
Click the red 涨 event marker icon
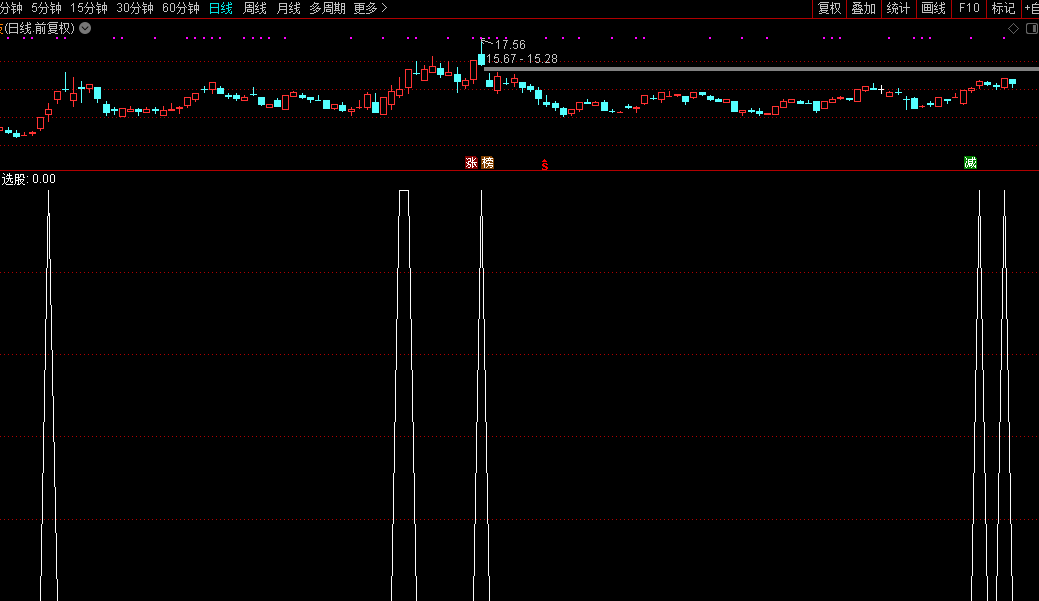click(x=471, y=162)
